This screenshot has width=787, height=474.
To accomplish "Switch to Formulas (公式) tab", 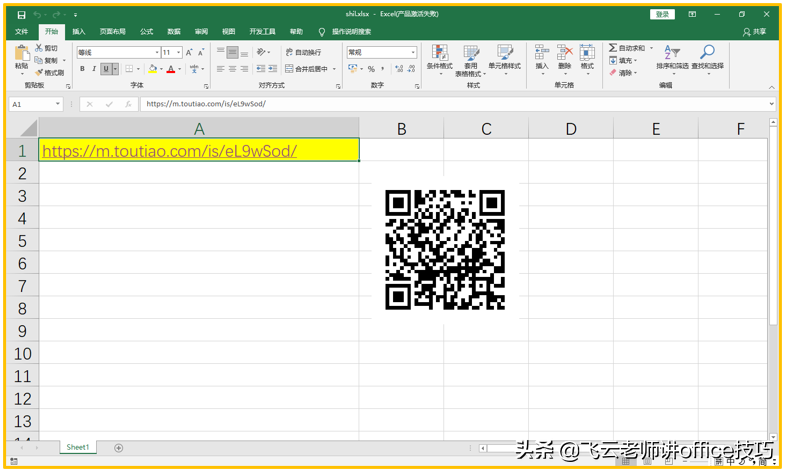I will click(147, 32).
